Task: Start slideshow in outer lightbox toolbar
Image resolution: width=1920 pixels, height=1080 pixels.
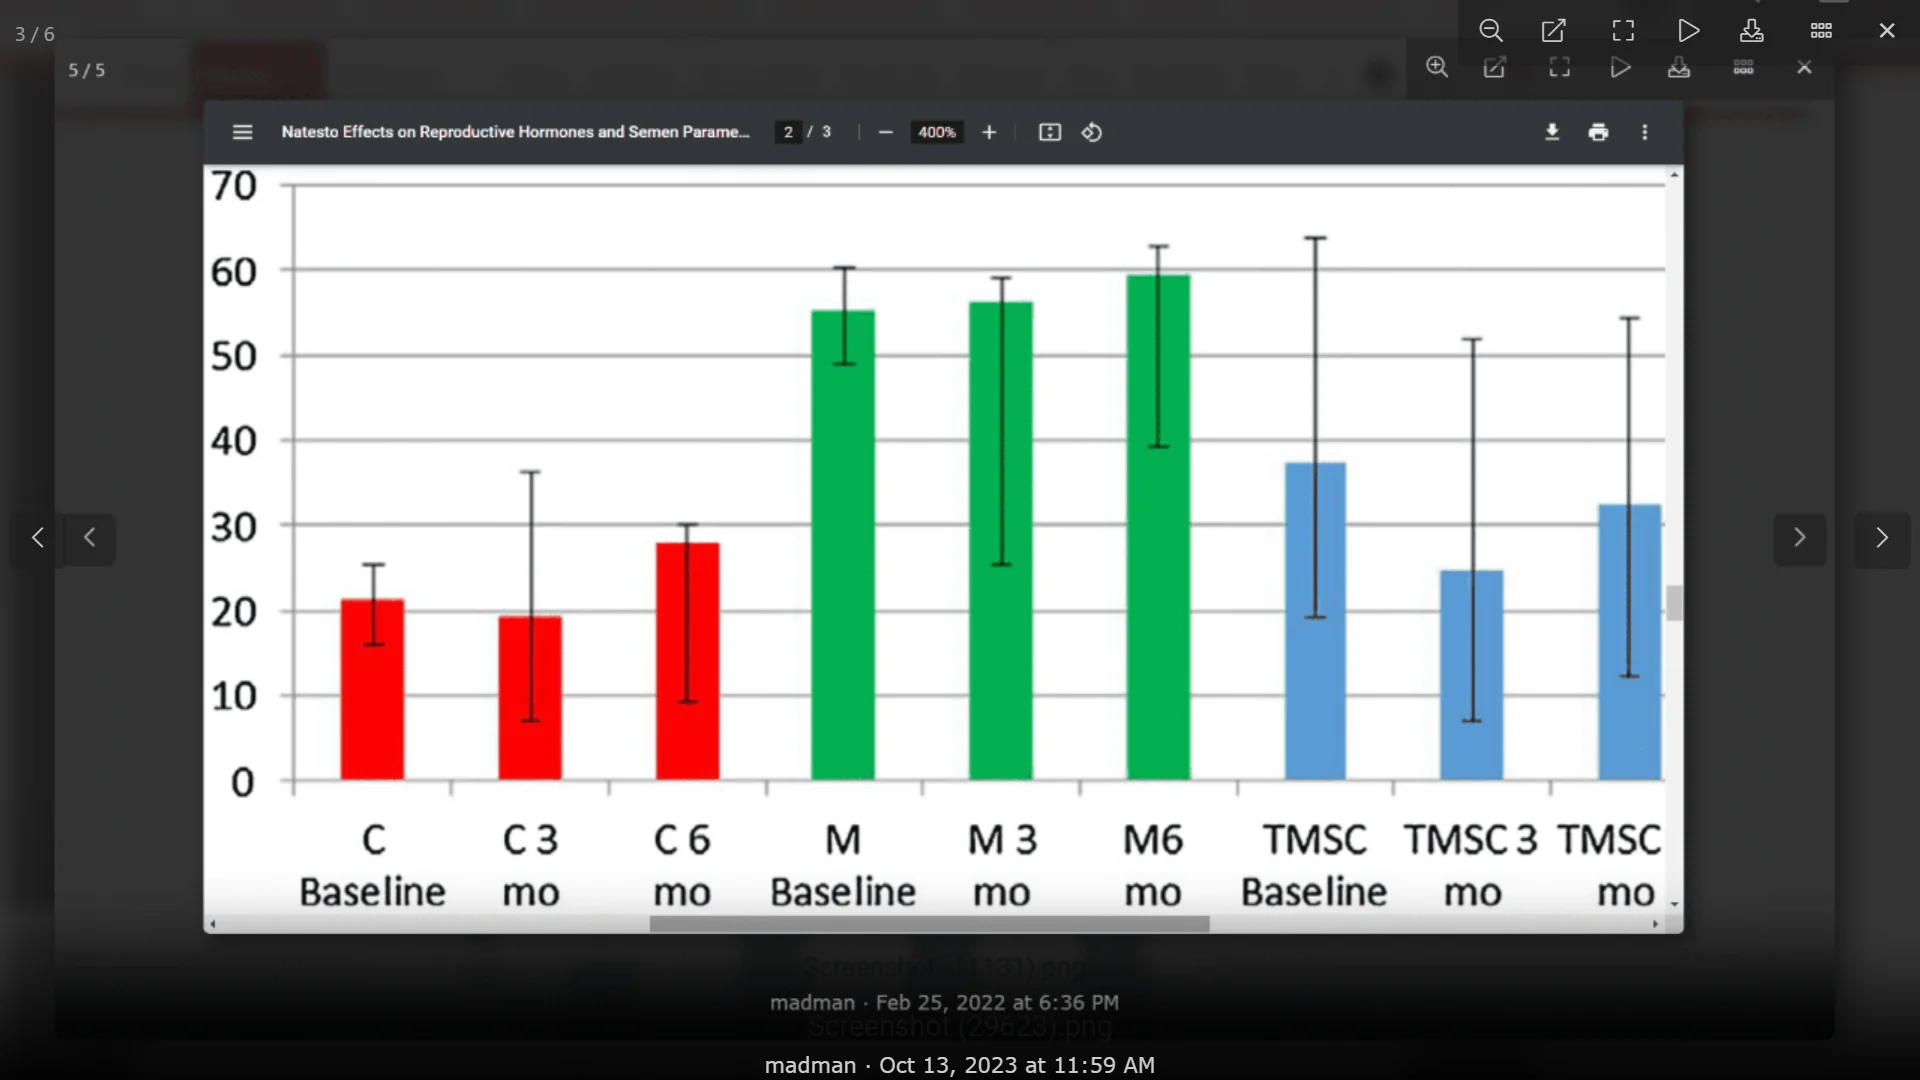Action: click(1688, 31)
